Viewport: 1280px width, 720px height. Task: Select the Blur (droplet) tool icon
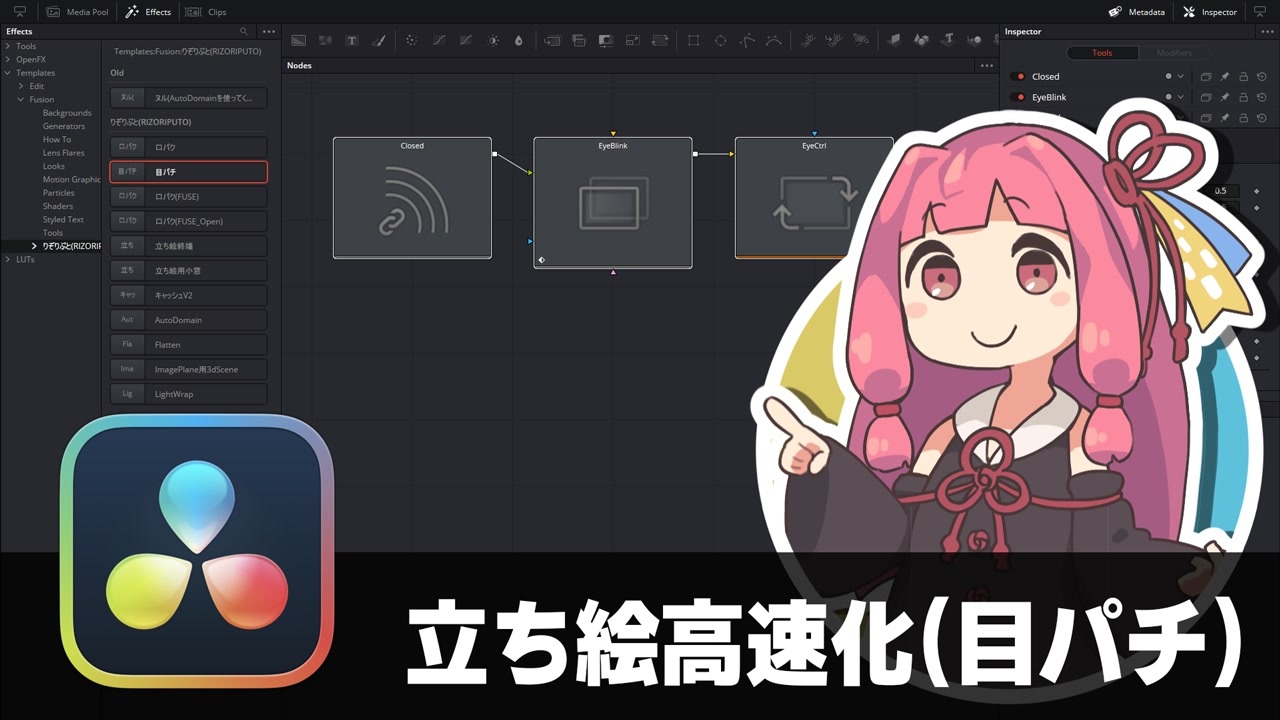click(x=518, y=41)
